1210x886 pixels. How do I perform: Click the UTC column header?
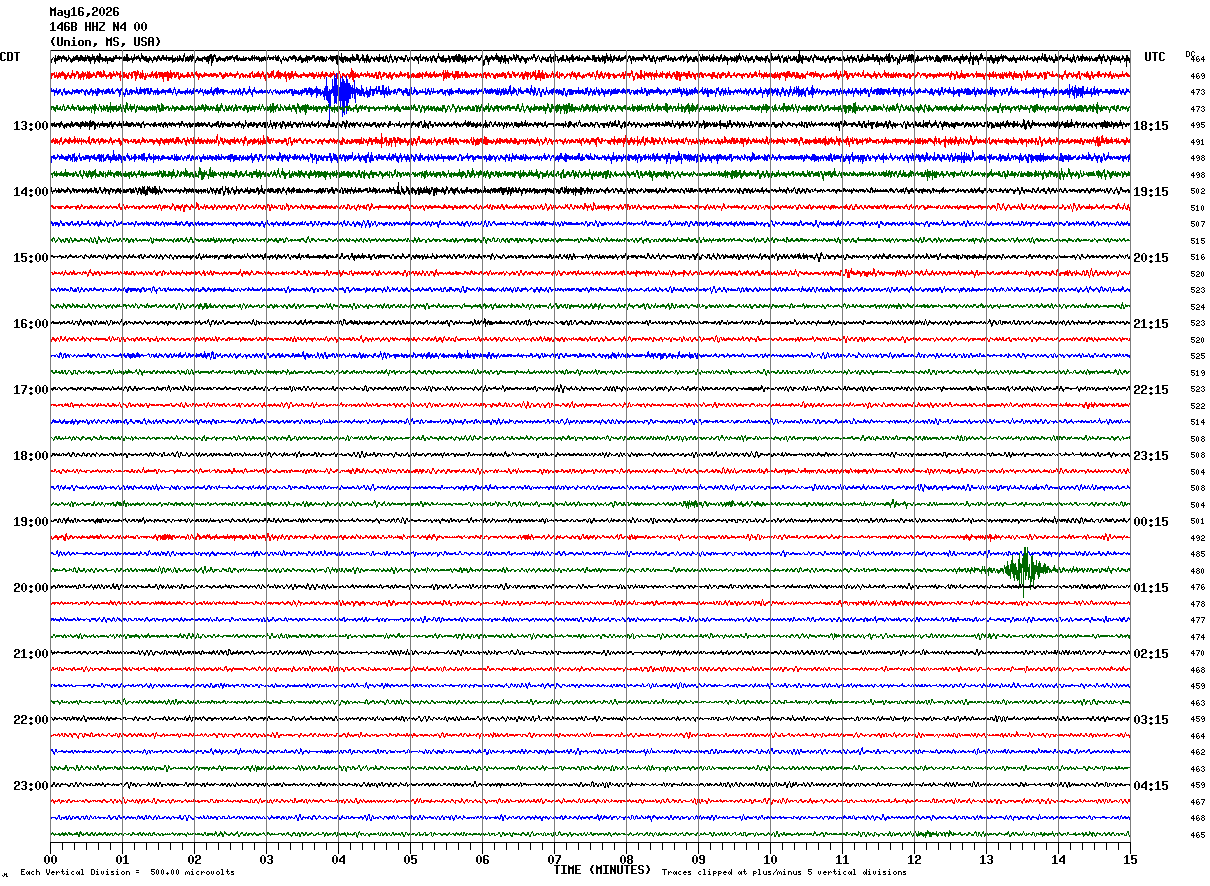coord(1155,57)
